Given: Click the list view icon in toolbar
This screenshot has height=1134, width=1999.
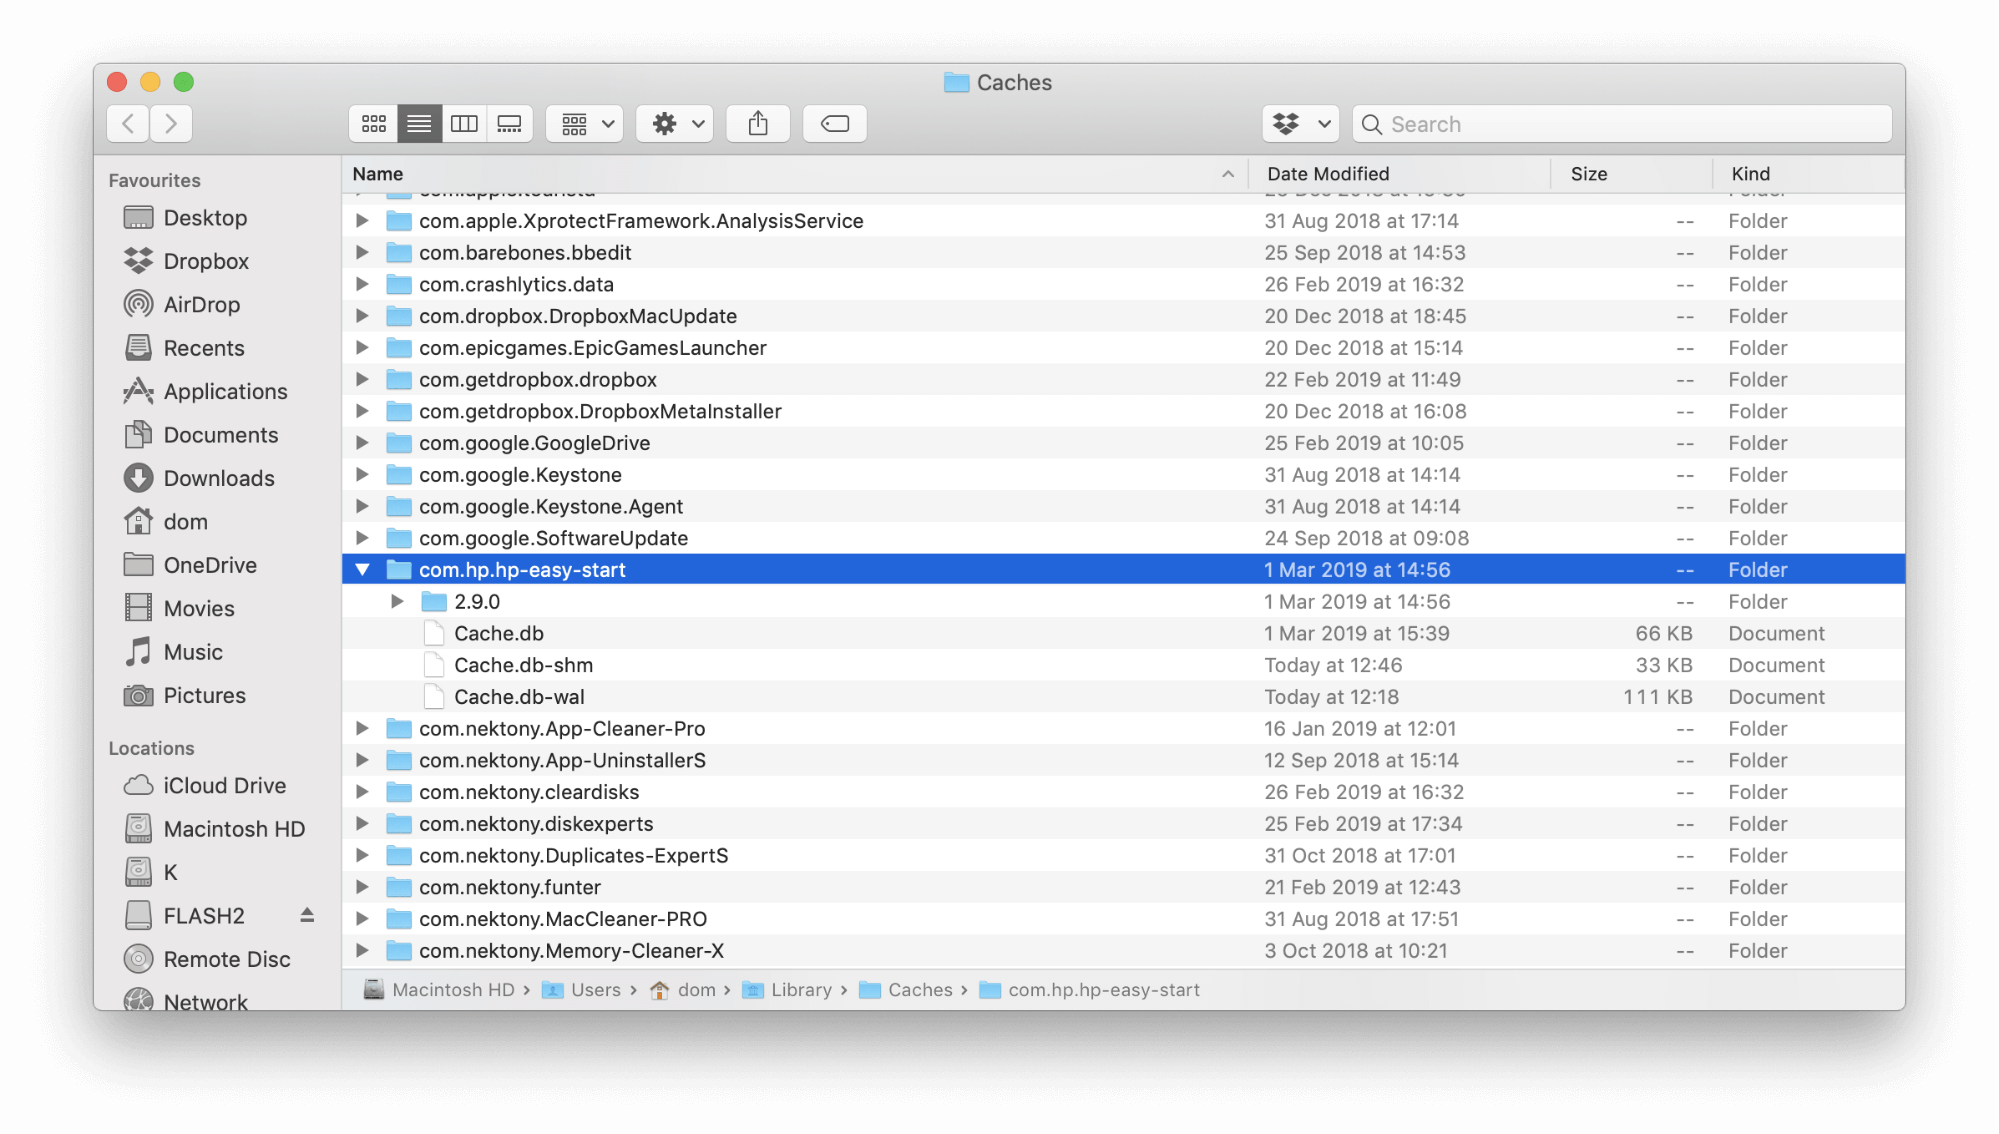Looking at the screenshot, I should [x=419, y=124].
